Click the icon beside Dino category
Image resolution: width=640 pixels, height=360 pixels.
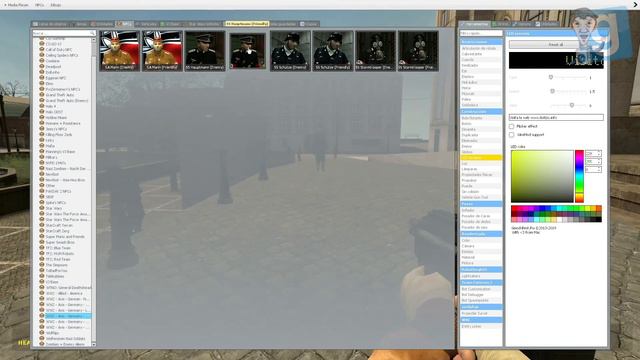coord(42,83)
